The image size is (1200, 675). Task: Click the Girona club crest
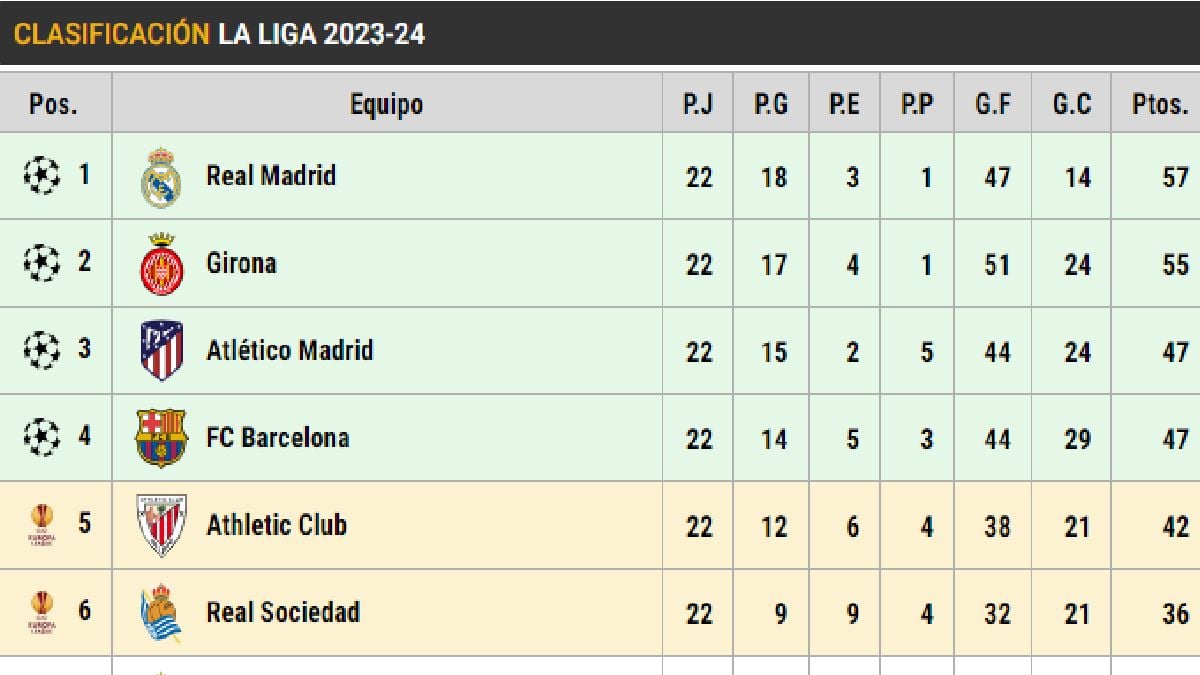[160, 264]
